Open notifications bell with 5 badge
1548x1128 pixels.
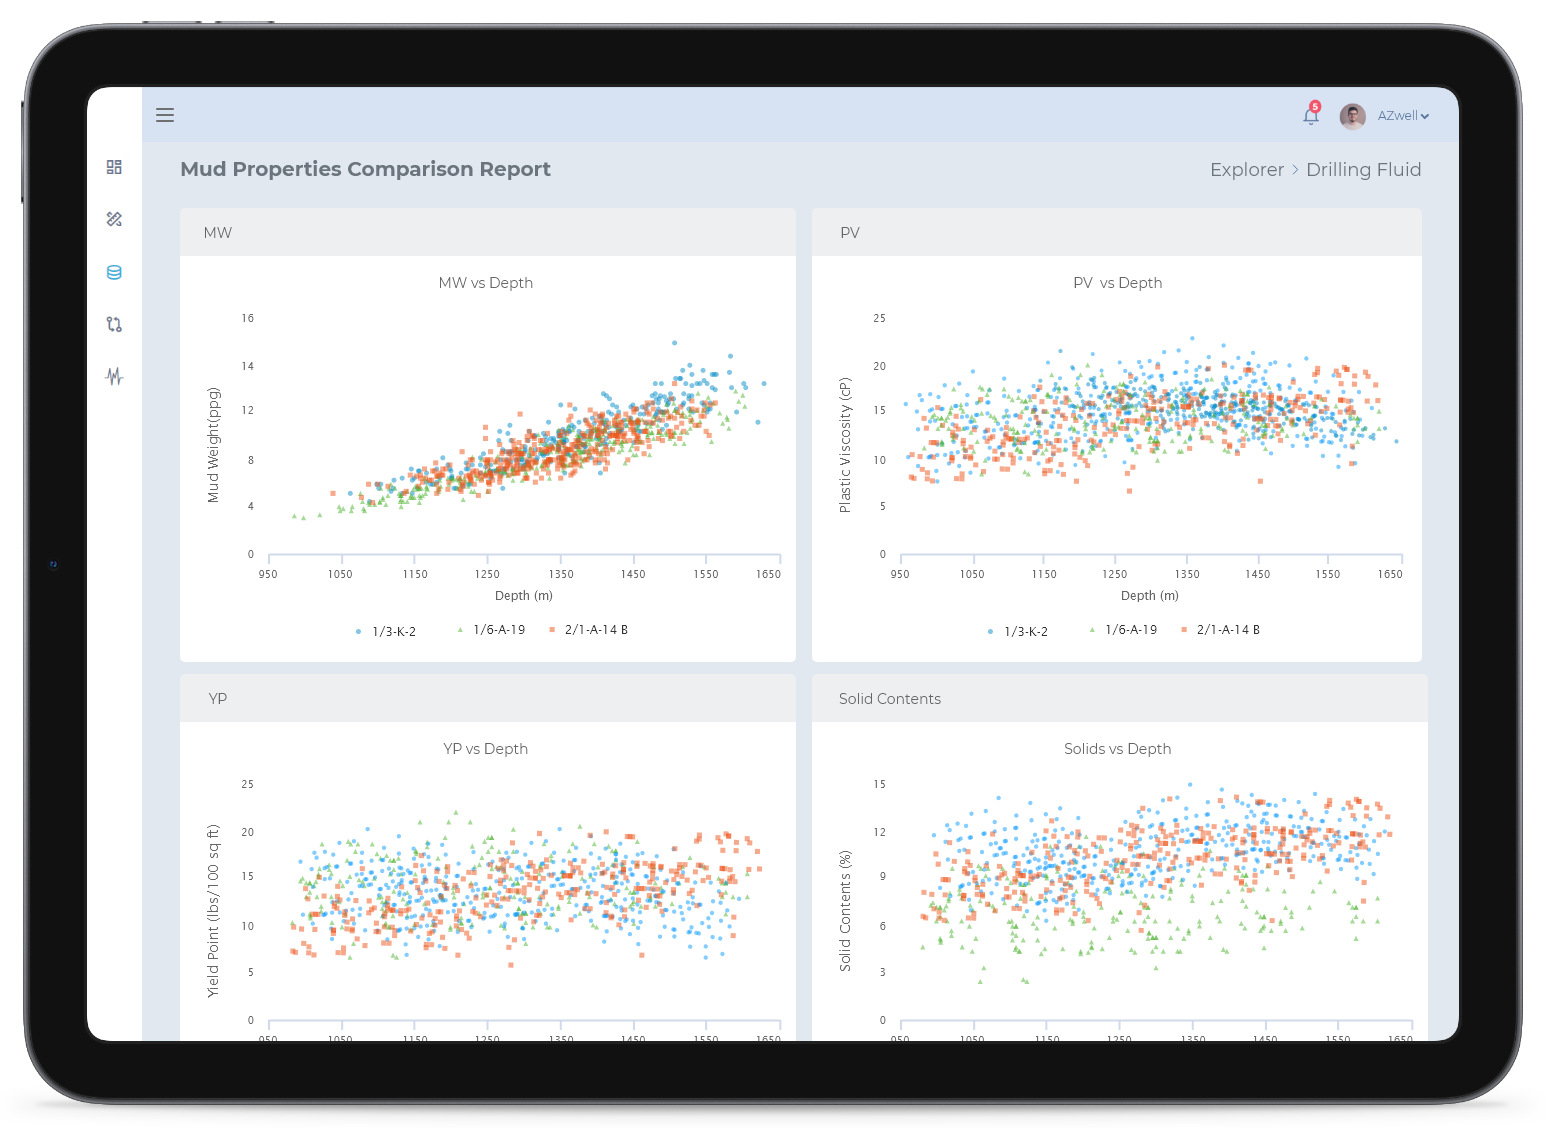1310,116
